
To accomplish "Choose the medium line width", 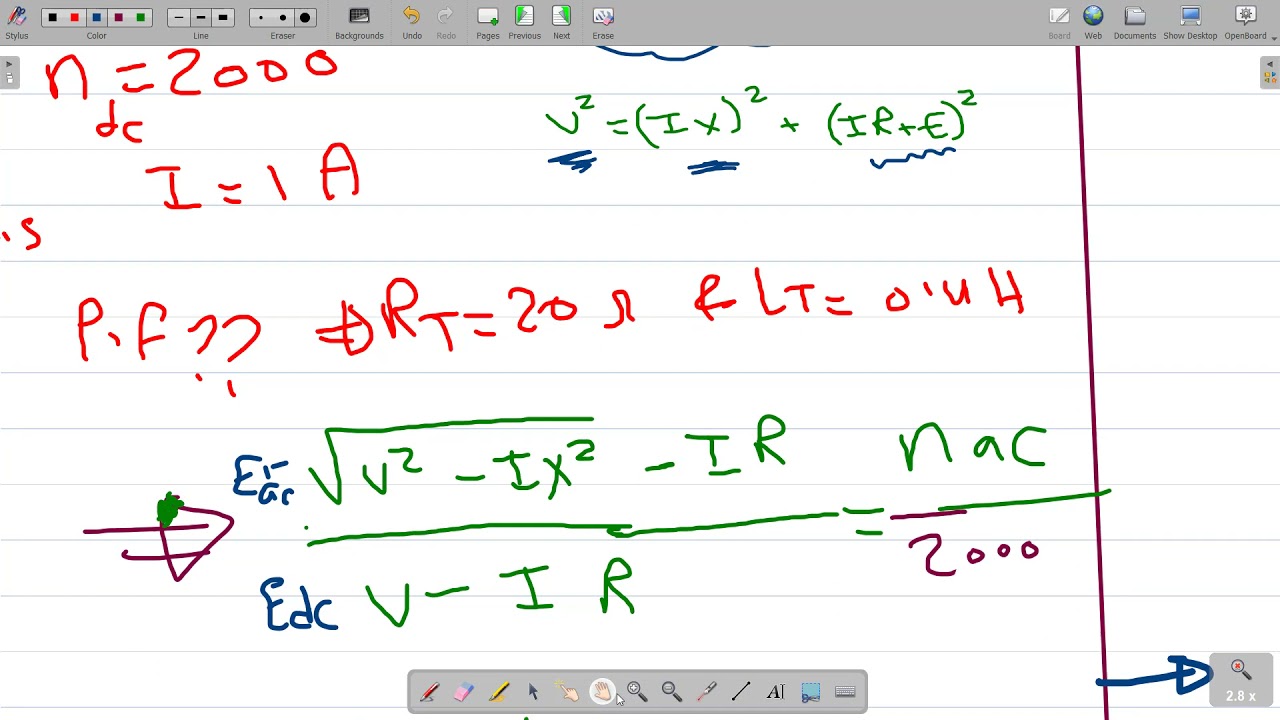I will click(x=201, y=18).
